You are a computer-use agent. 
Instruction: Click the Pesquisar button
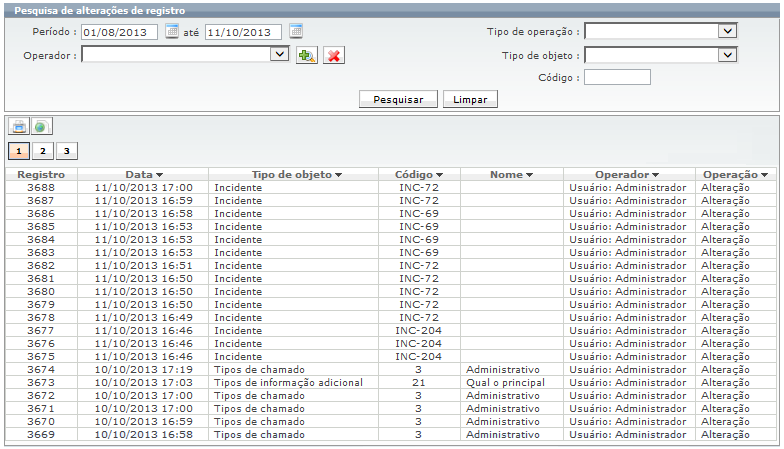point(398,99)
